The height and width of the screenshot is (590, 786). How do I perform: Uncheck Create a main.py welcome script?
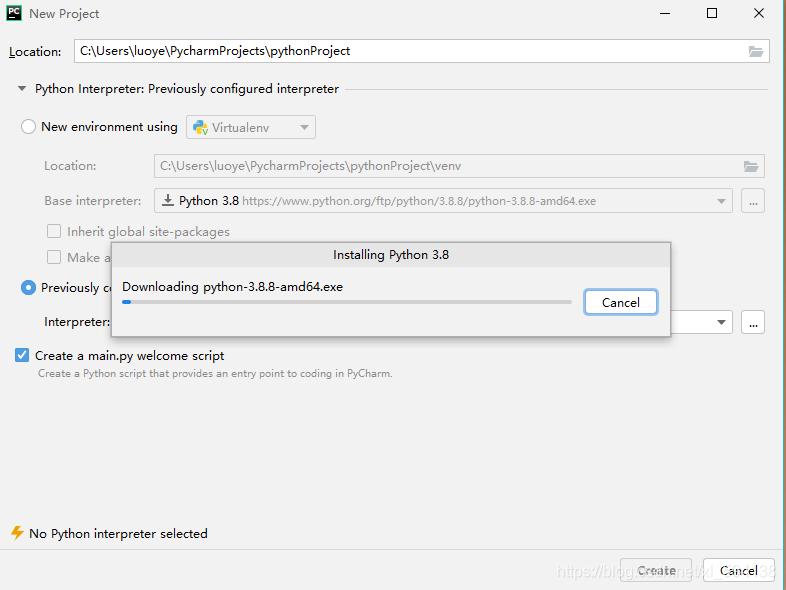point(22,355)
